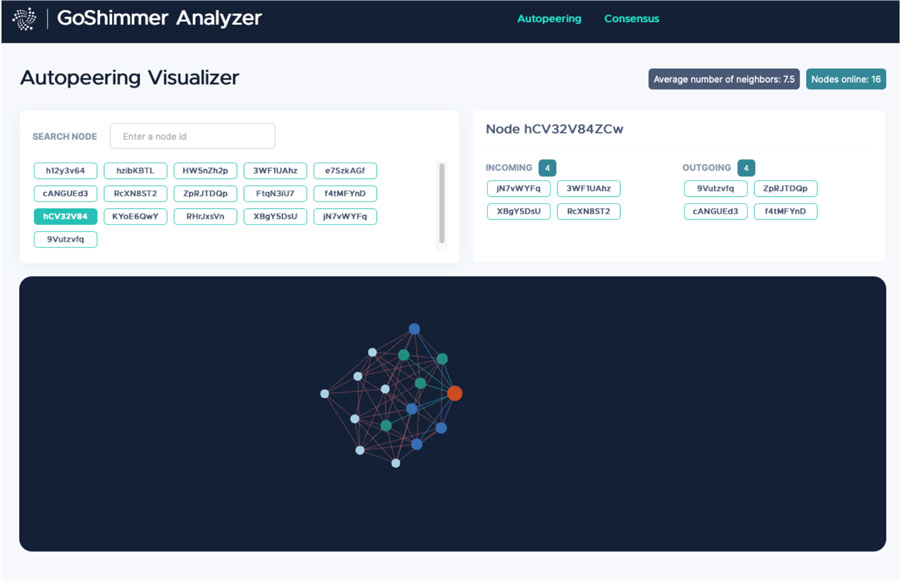
Task: Click the highlighted hCV32V84 node chip
Action: (x=65, y=216)
